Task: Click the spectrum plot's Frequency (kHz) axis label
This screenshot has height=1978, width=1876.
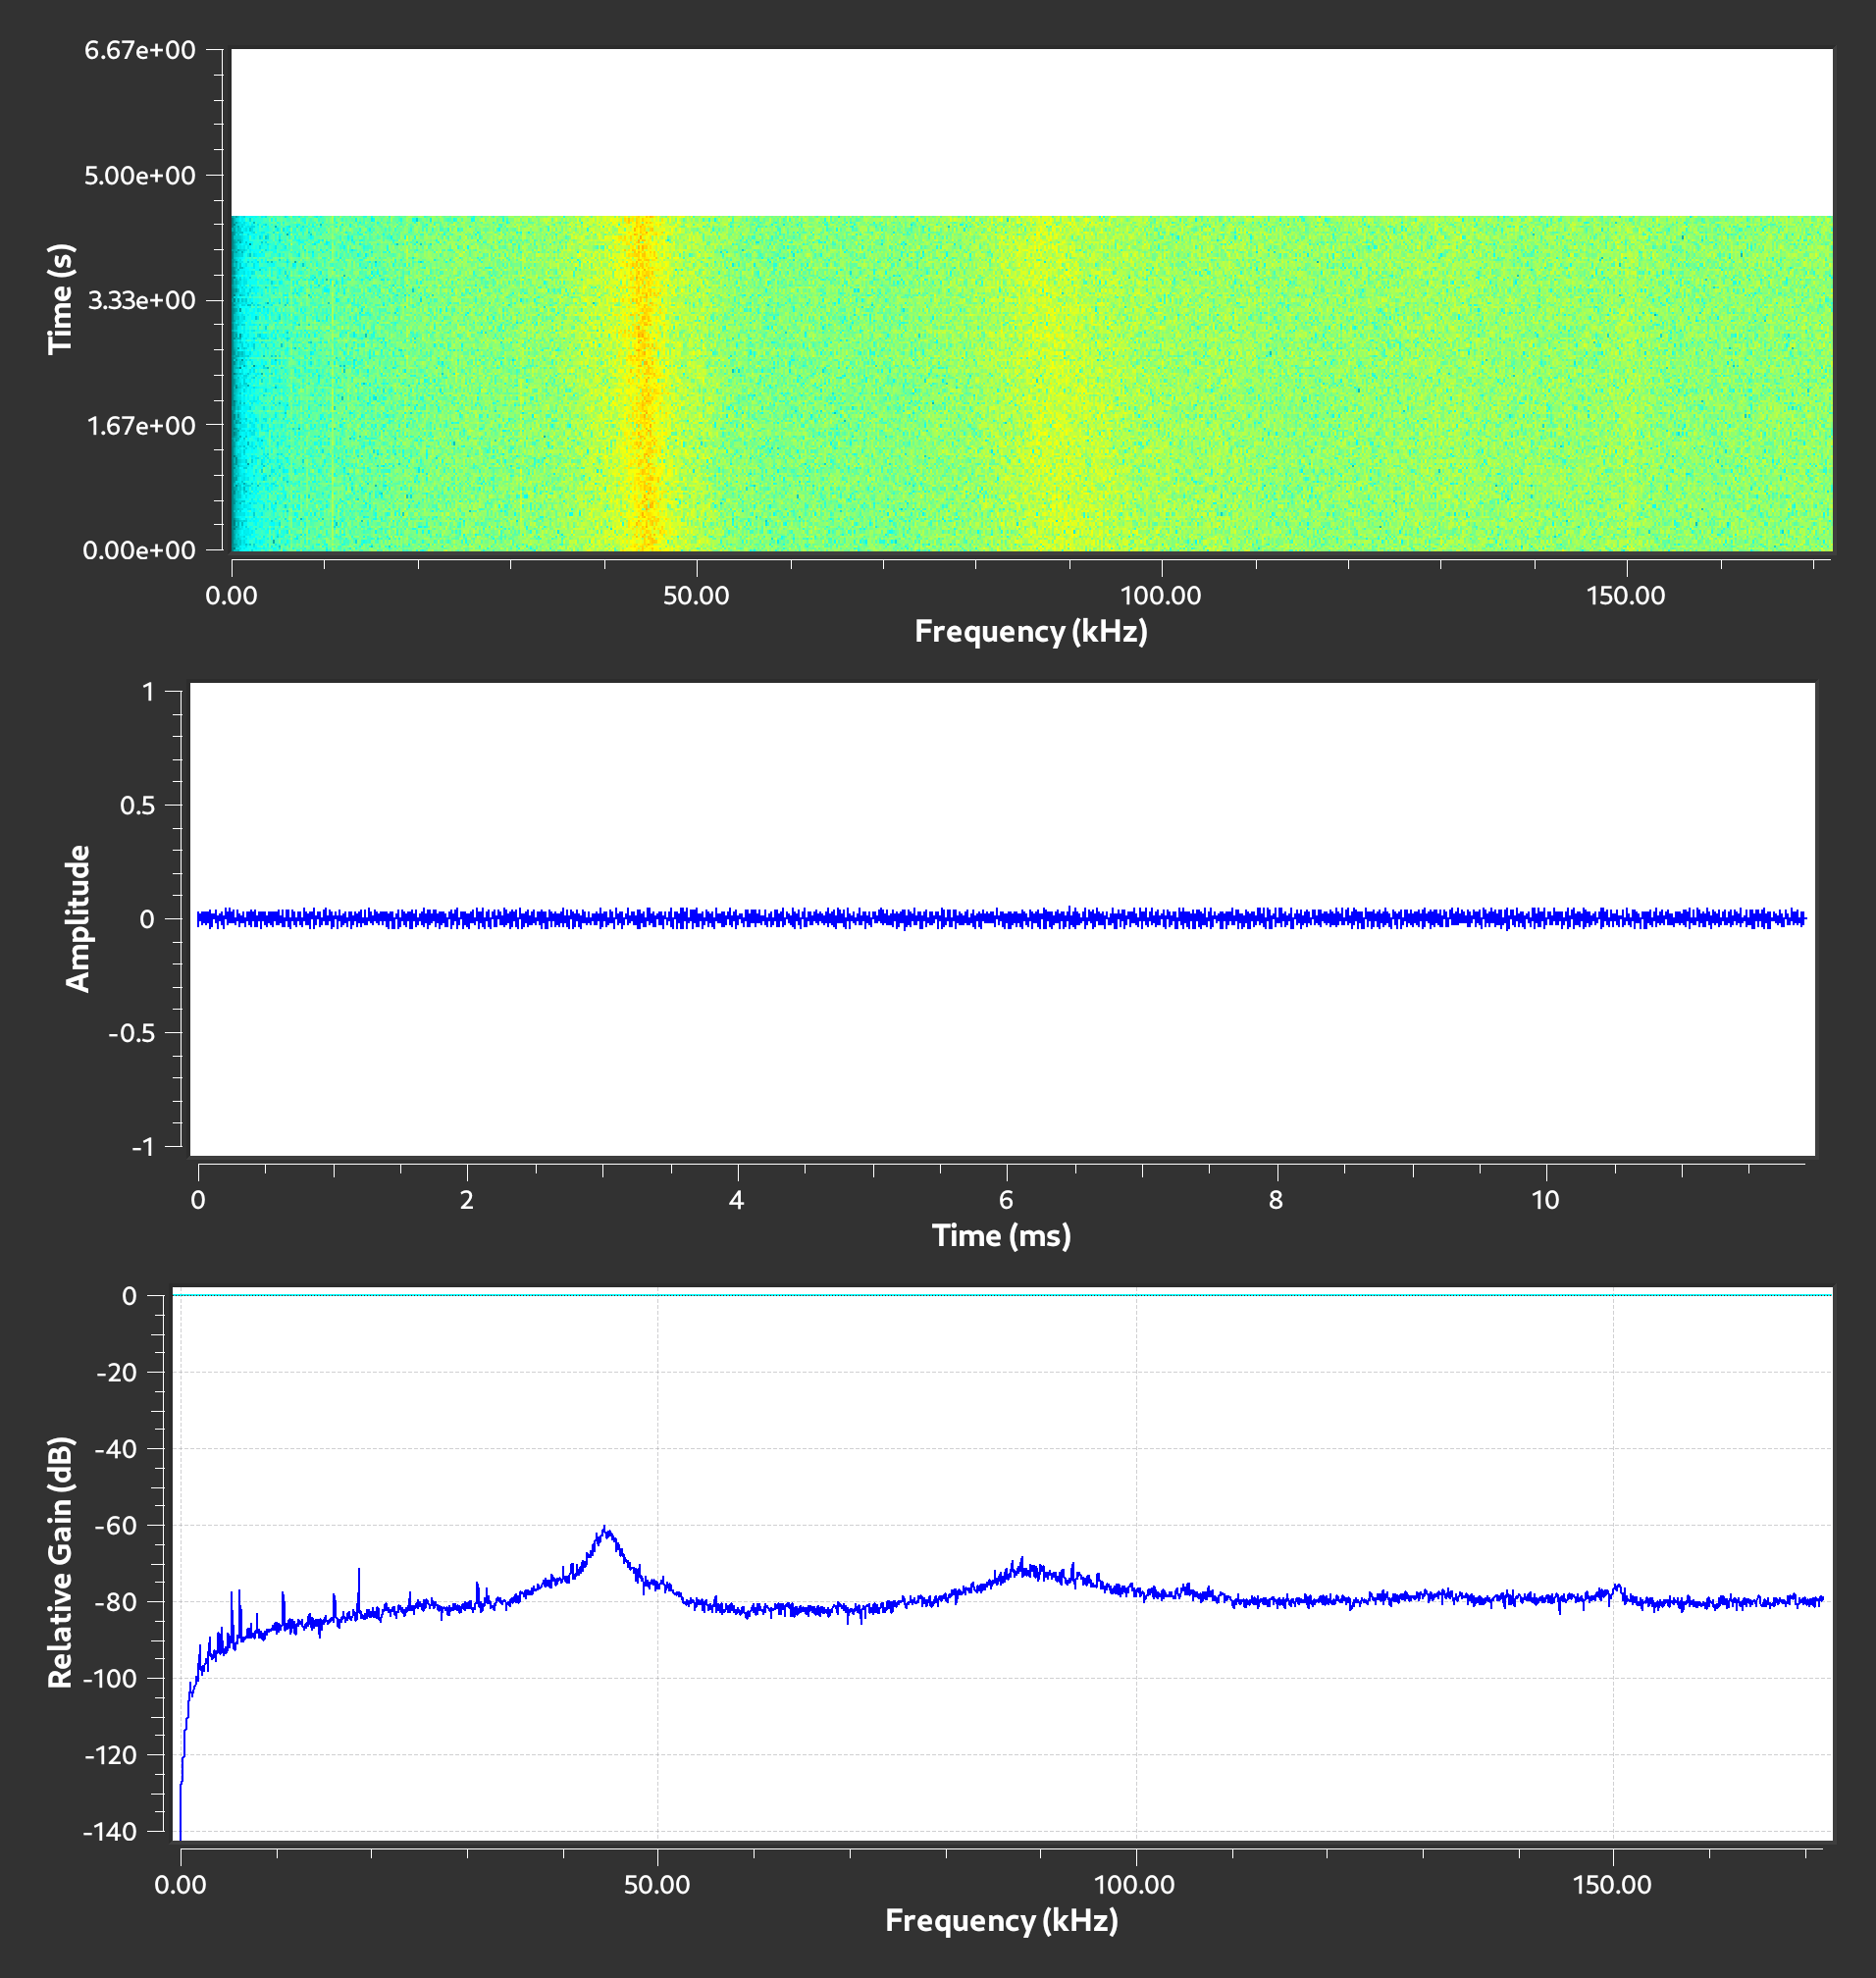Action: pos(1001,1920)
